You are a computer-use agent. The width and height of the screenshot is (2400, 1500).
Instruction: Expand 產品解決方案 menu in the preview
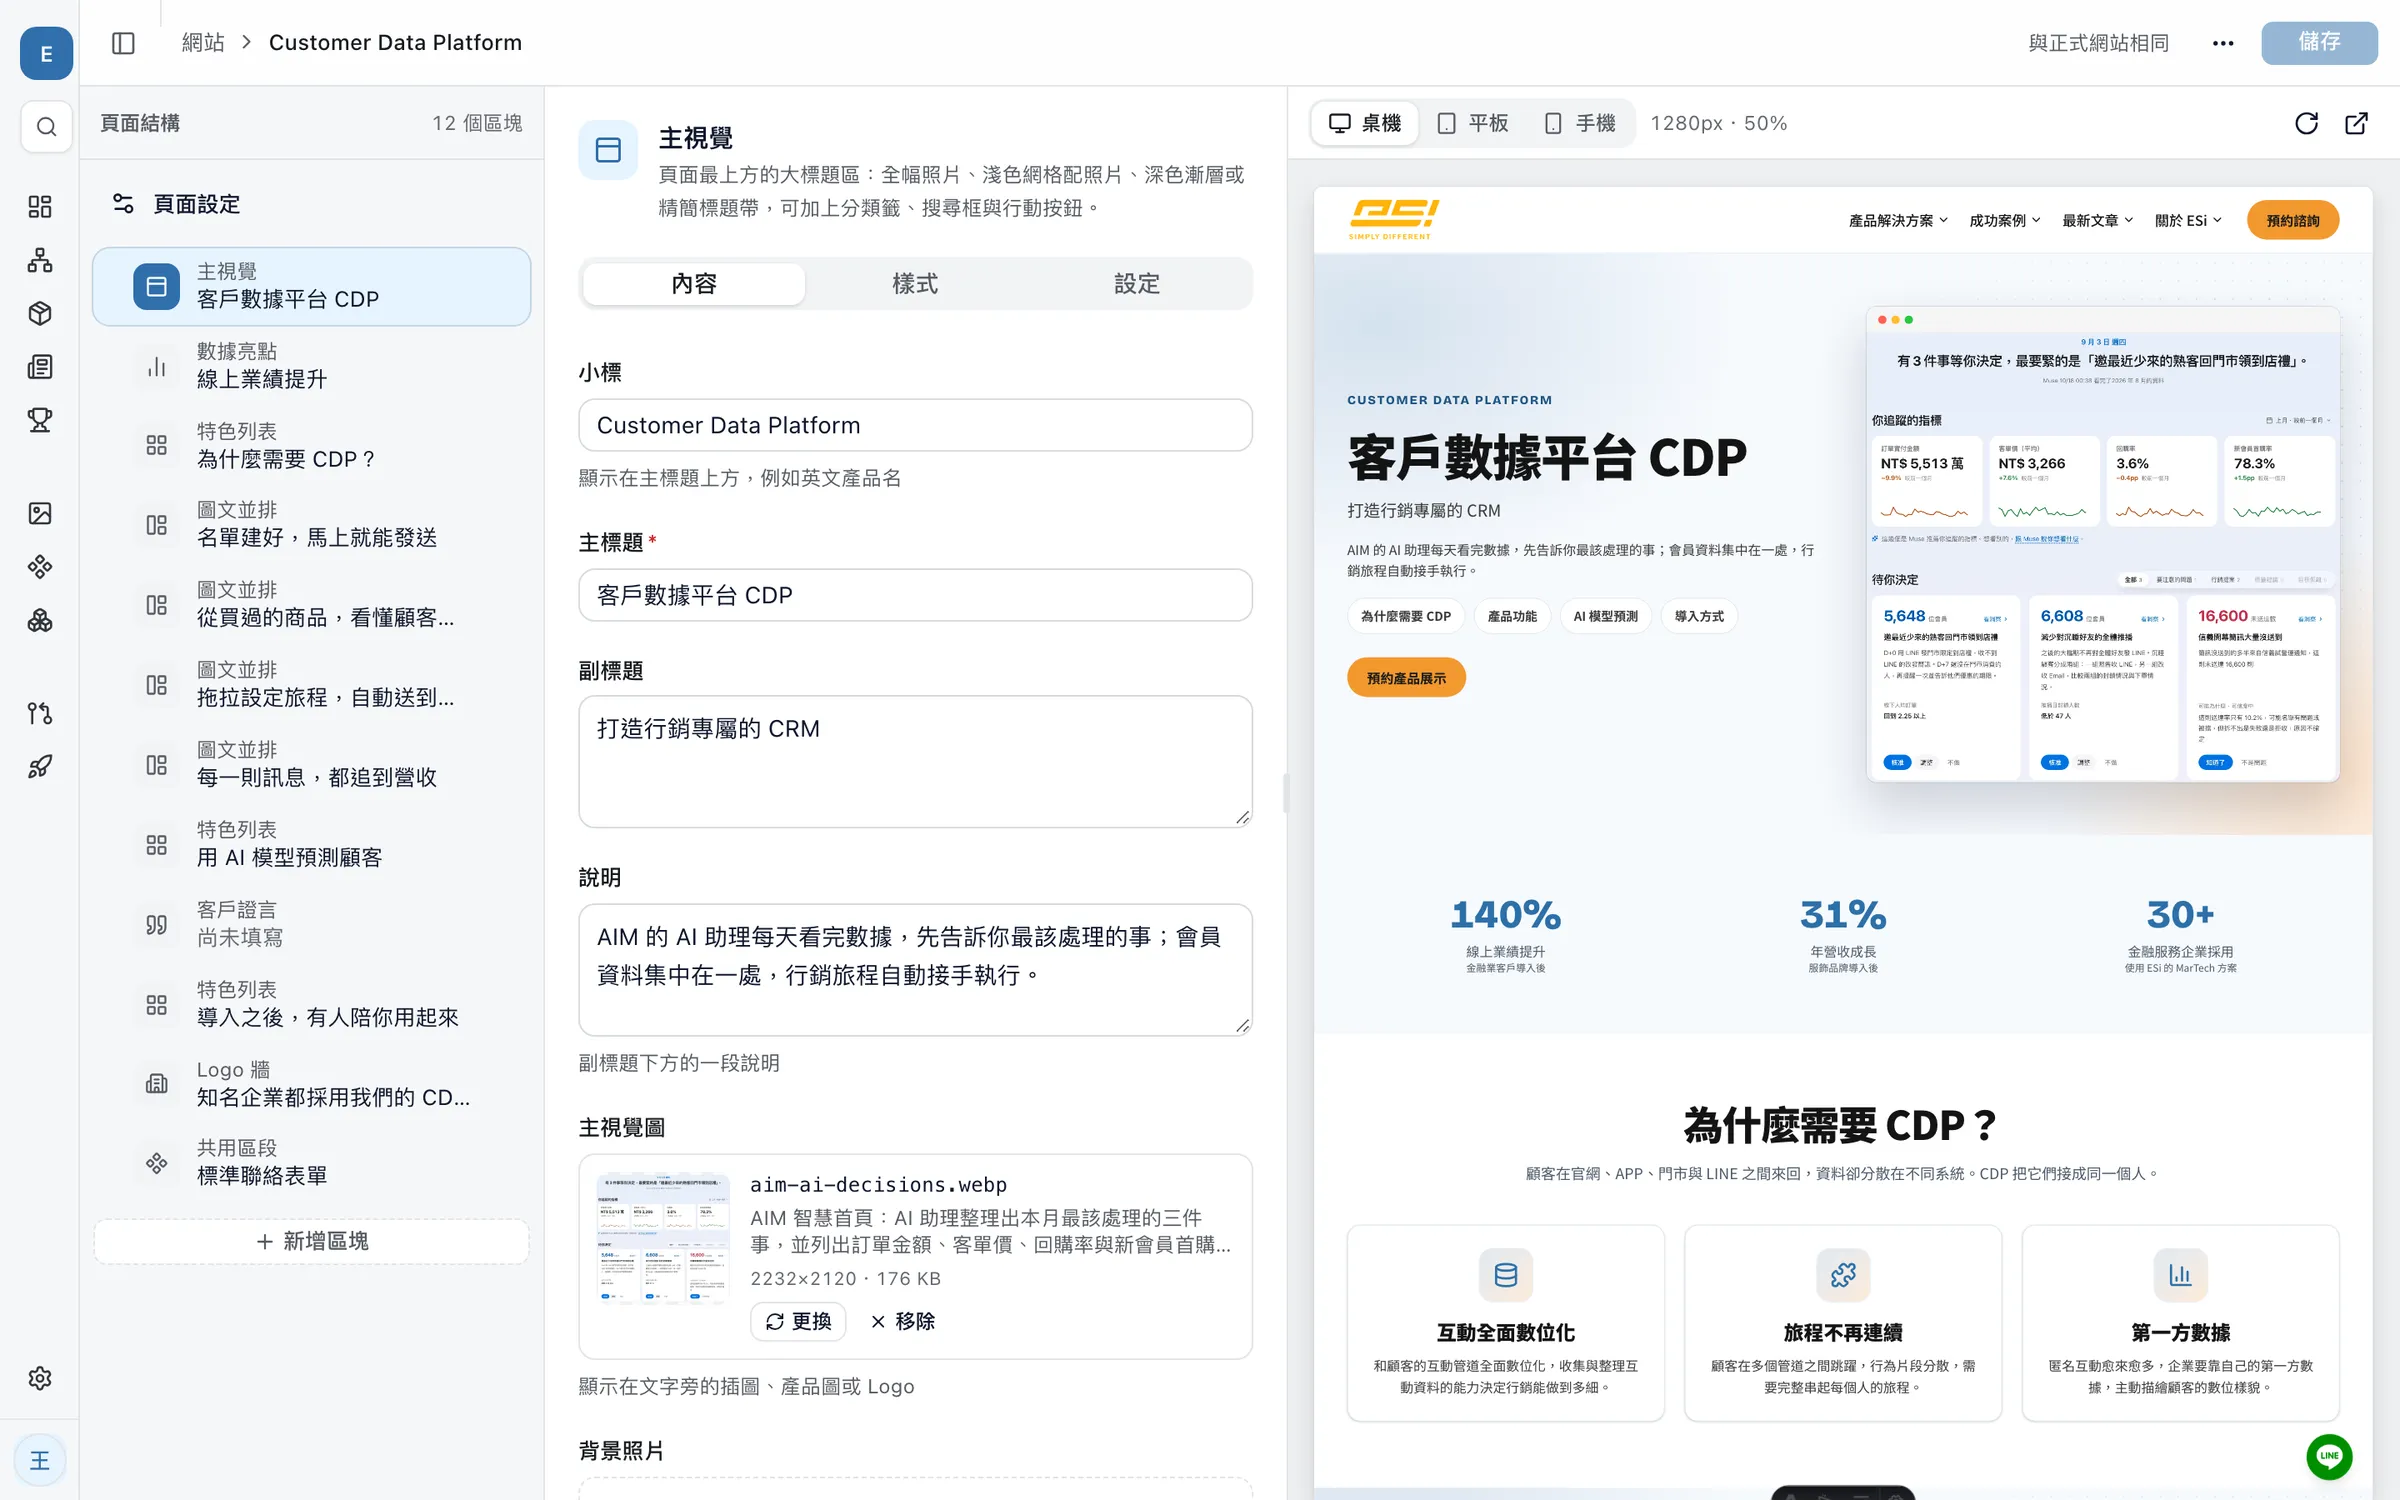pos(1898,221)
